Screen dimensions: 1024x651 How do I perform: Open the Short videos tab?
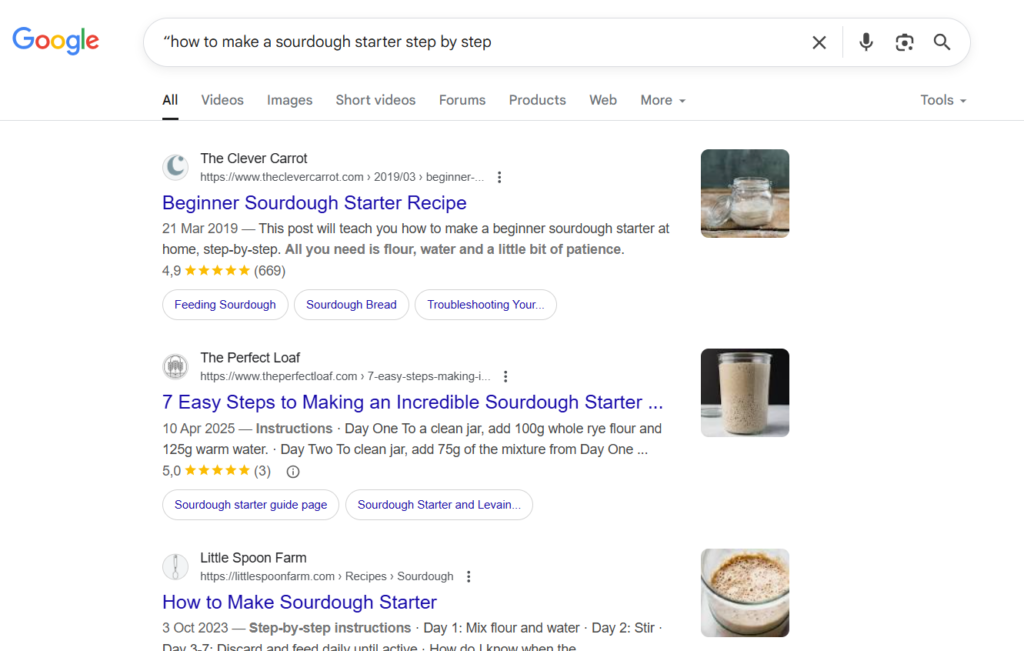click(376, 100)
